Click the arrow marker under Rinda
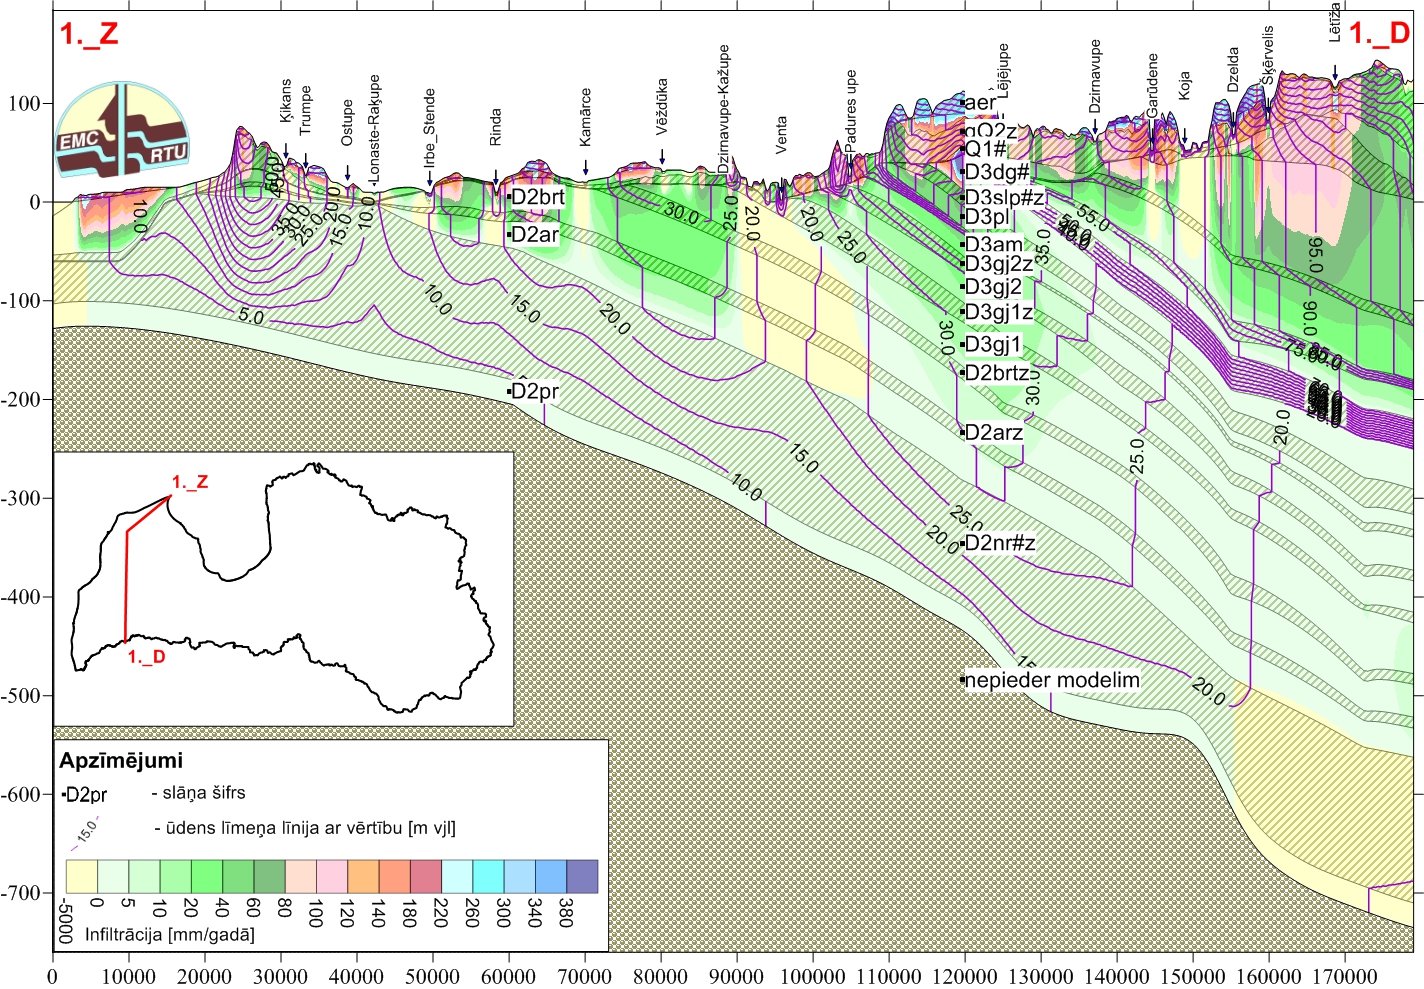1424x989 pixels. 495,178
